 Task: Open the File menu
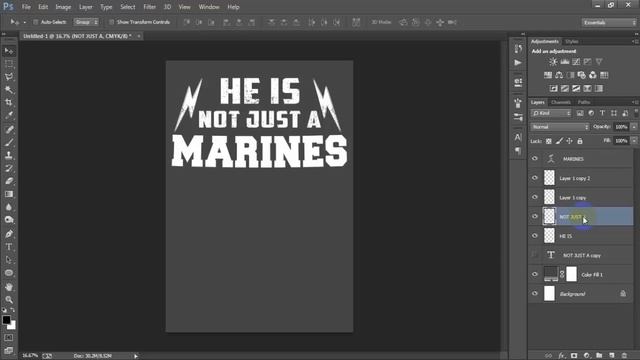[26, 7]
